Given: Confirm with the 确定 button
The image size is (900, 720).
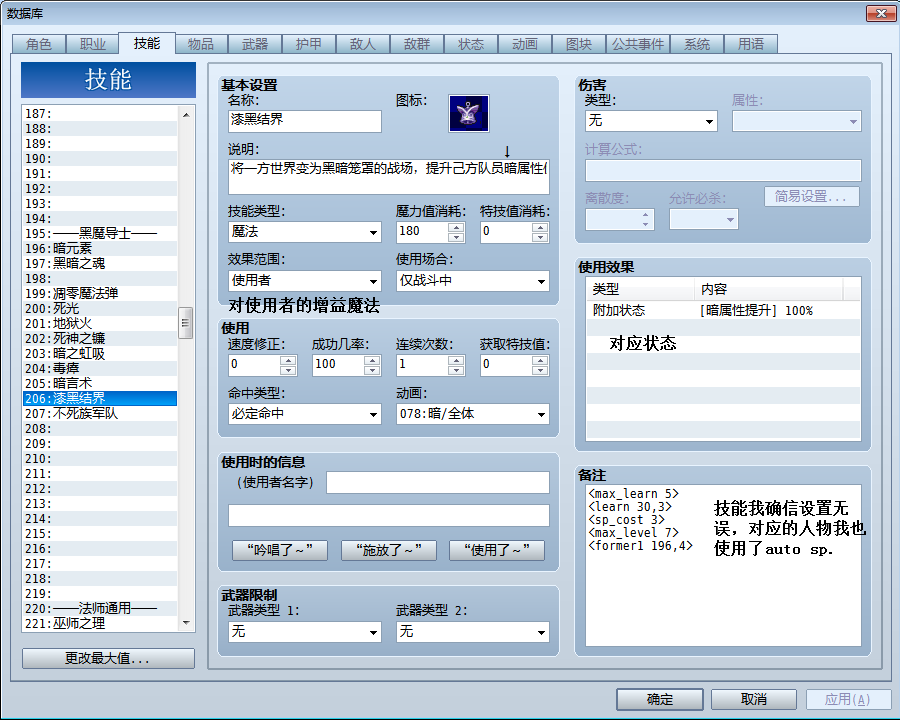Looking at the screenshot, I should 660,699.
